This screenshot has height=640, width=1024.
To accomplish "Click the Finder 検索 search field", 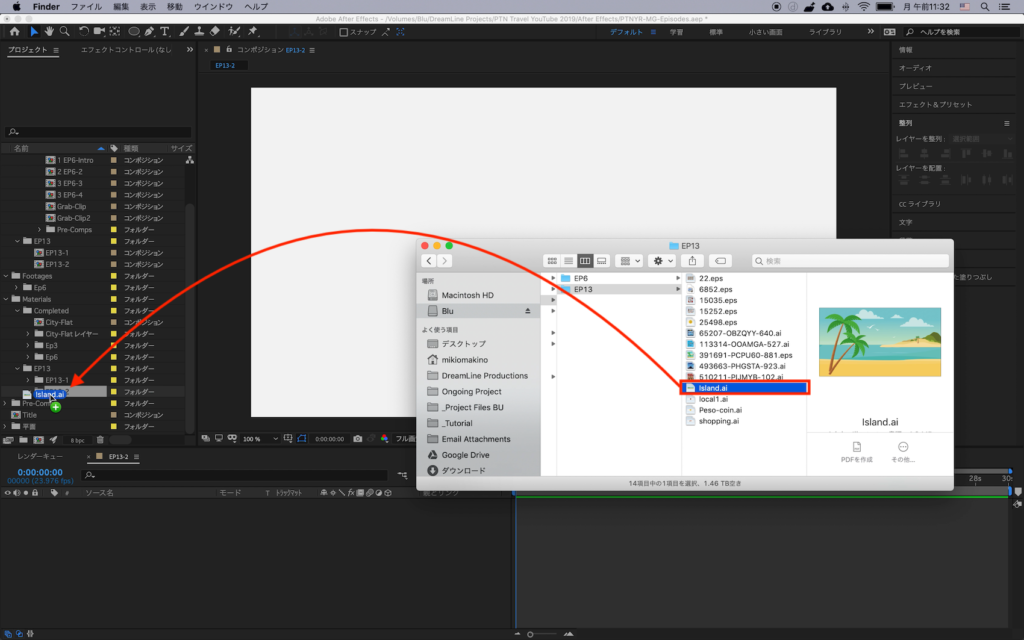I will pos(850,261).
